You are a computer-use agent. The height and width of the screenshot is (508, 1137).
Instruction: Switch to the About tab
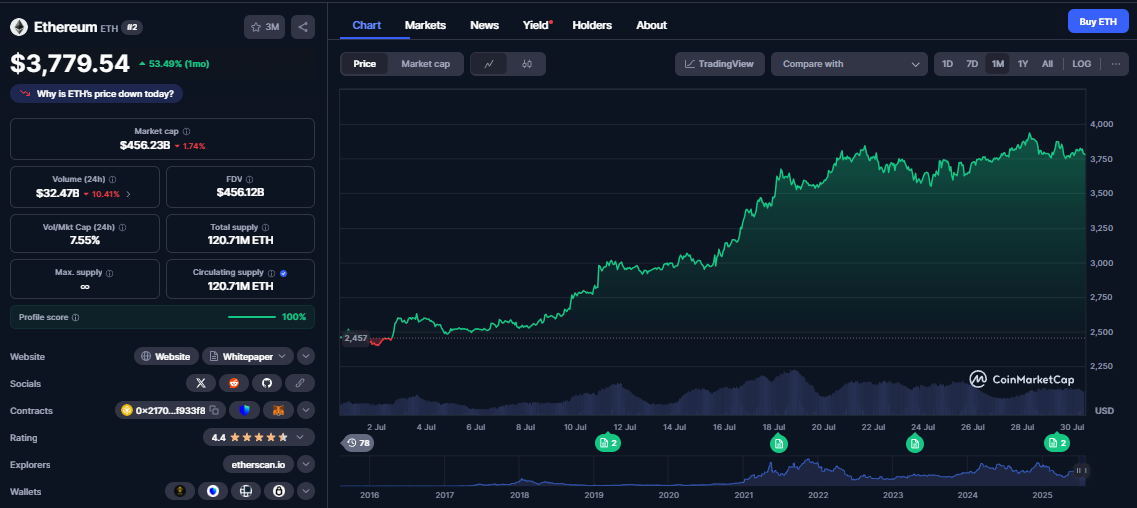(x=651, y=25)
